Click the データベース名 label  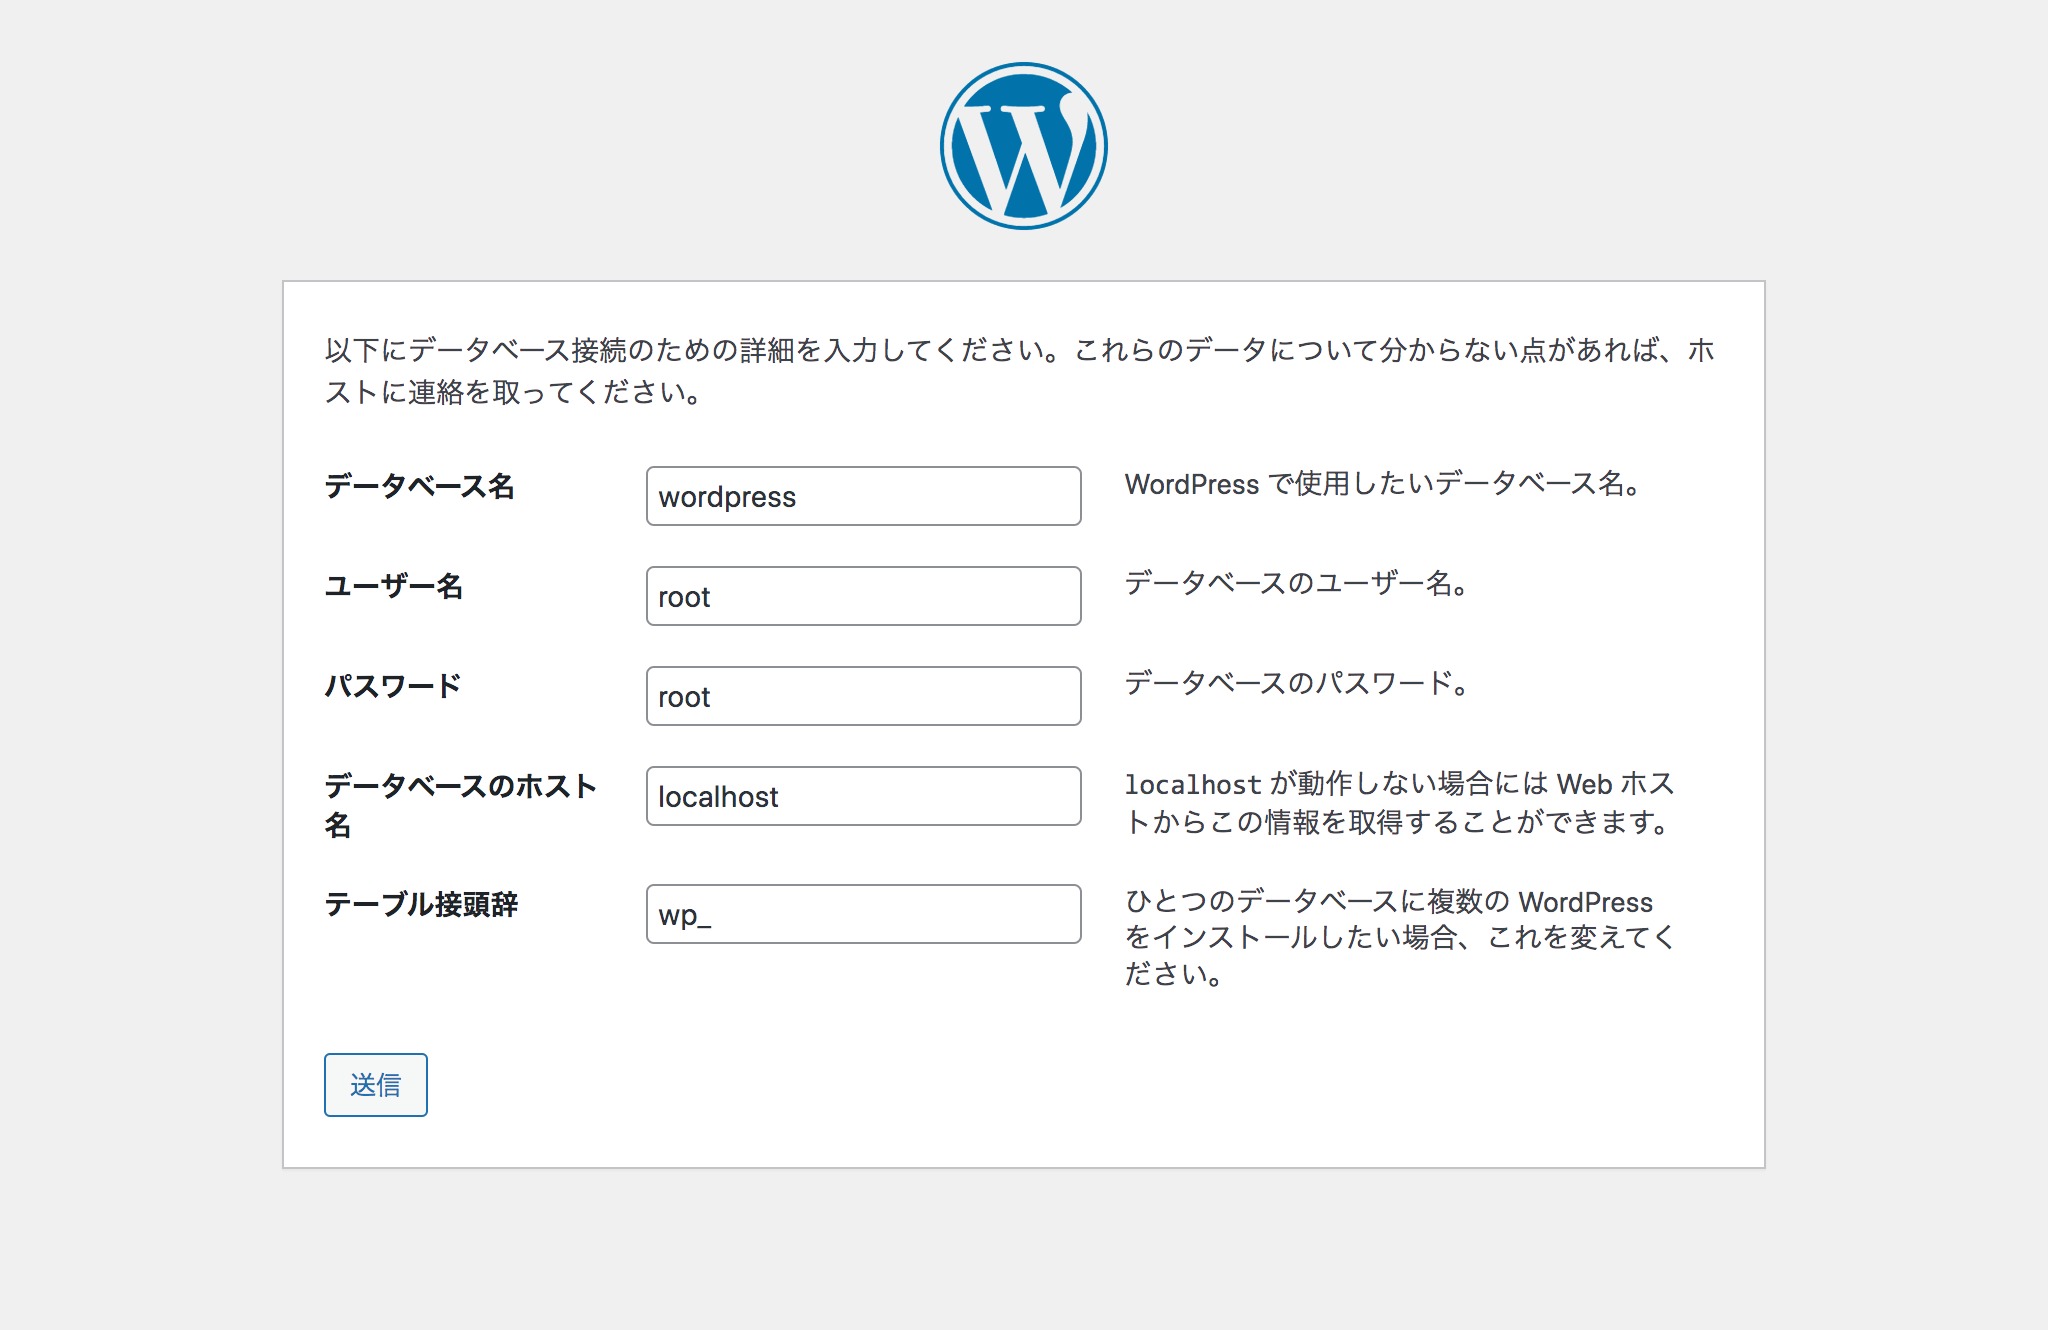tap(419, 486)
